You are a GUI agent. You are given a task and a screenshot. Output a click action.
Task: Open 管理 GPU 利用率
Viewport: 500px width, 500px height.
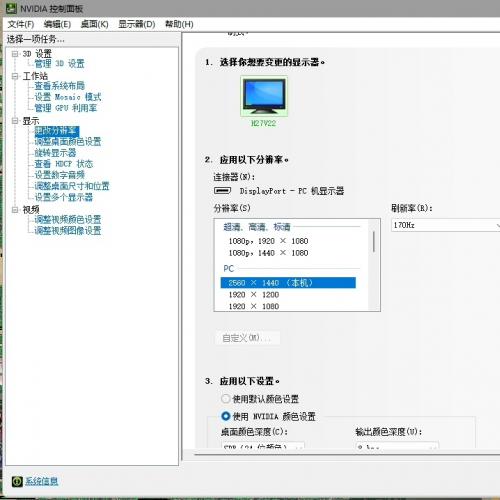[66, 108]
